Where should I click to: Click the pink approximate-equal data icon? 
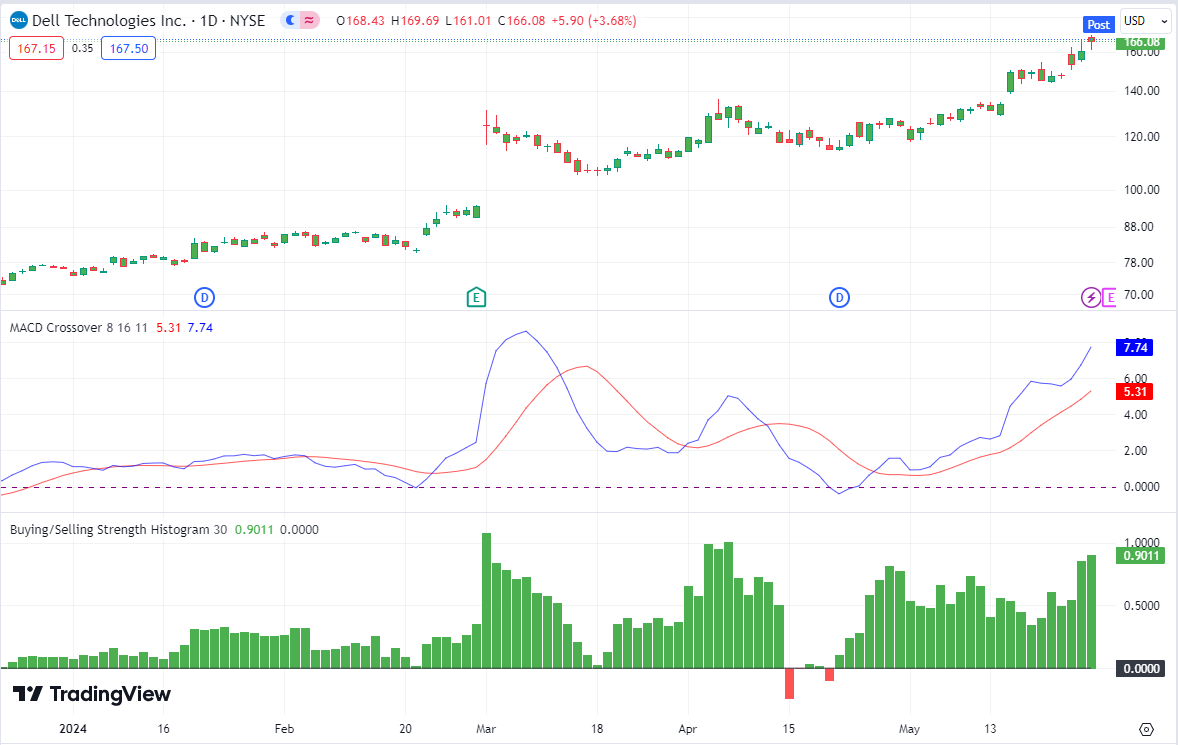[309, 20]
